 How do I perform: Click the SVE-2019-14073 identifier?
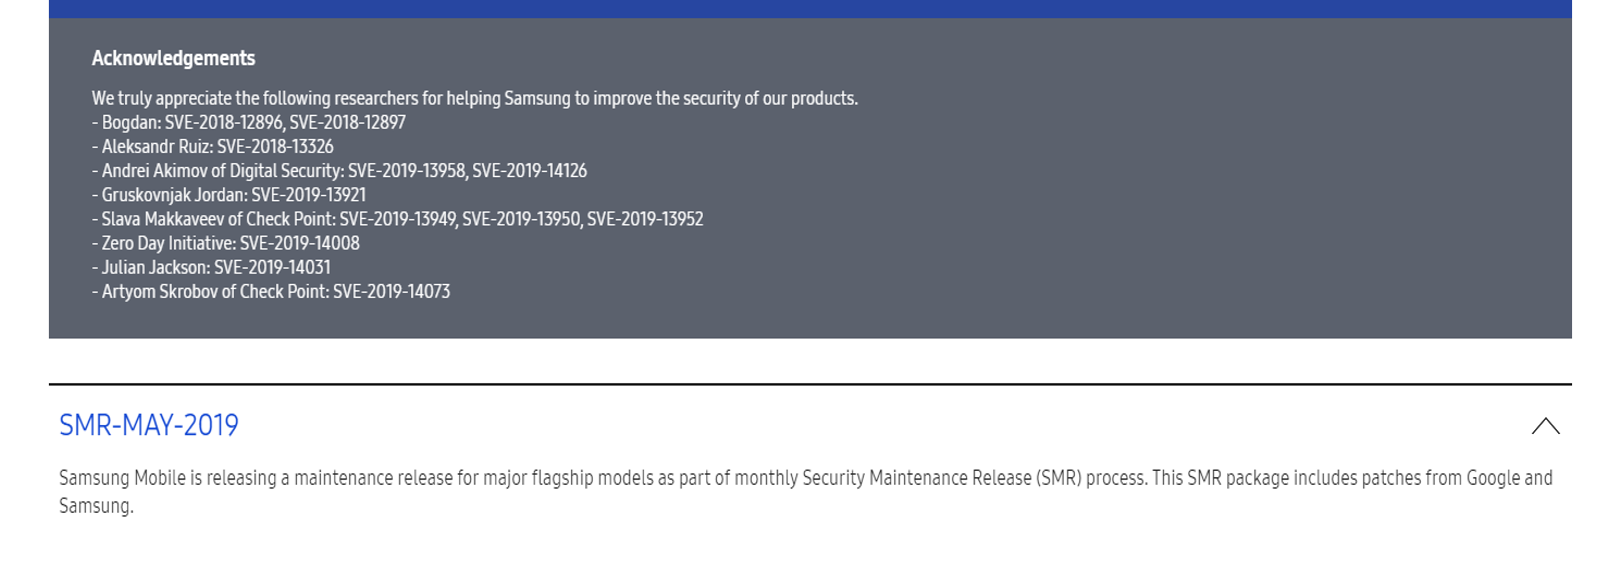click(x=391, y=291)
